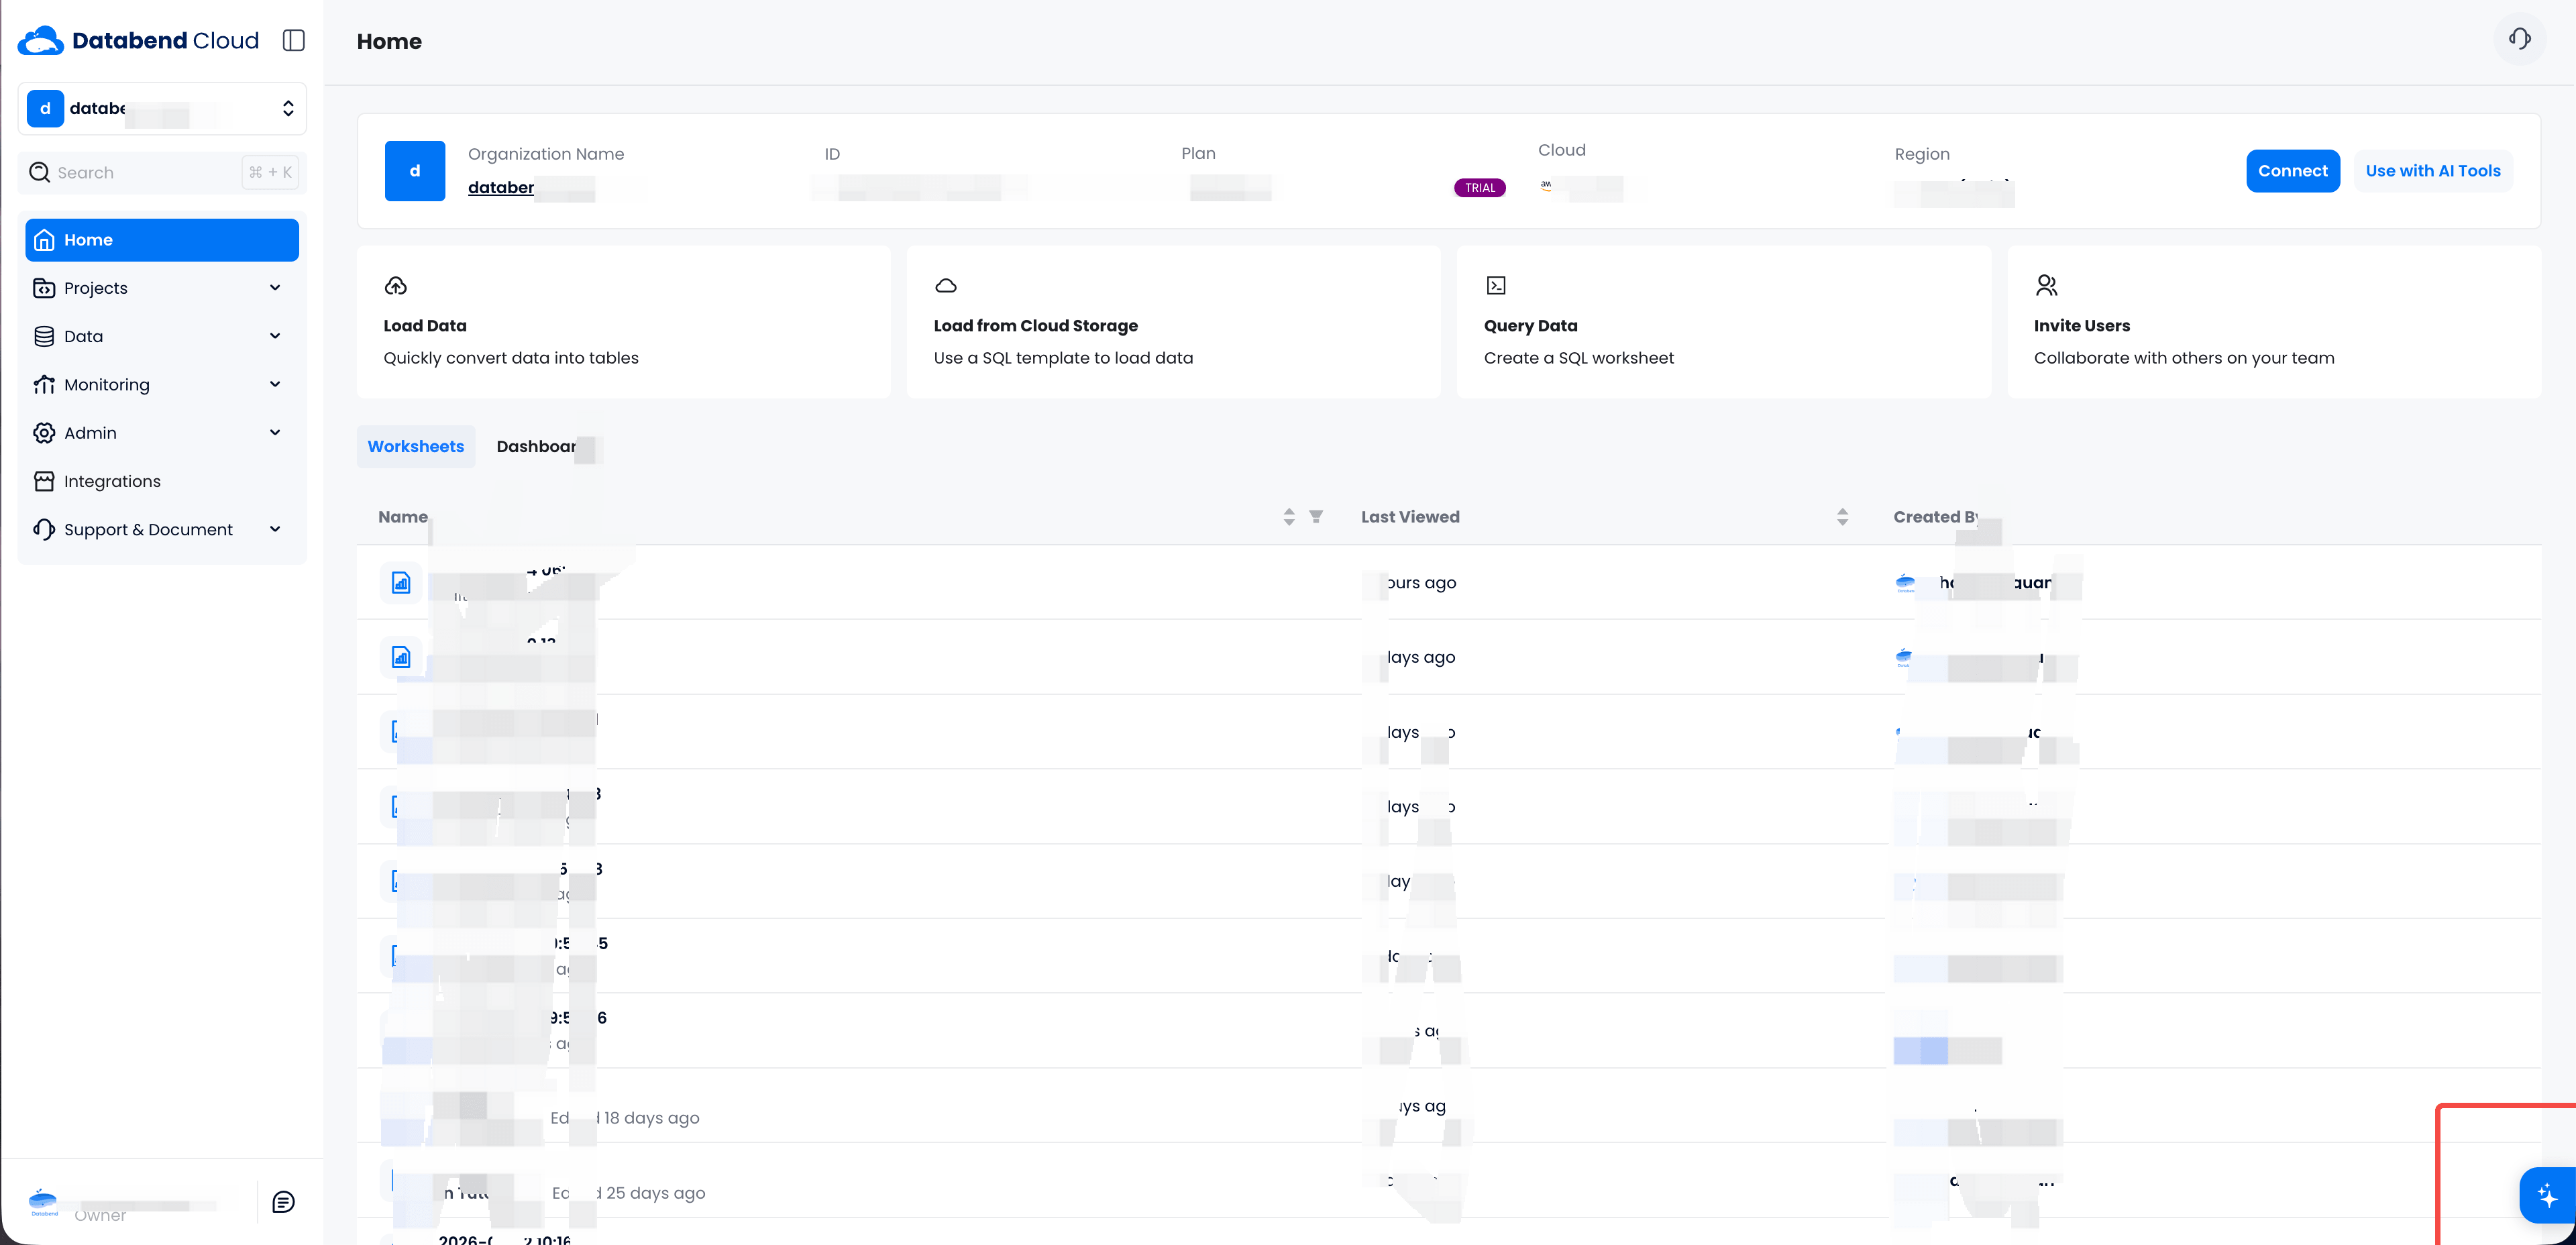Image resolution: width=2576 pixels, height=1245 pixels.
Task: Click the blue organization avatar in the info card
Action: point(415,171)
